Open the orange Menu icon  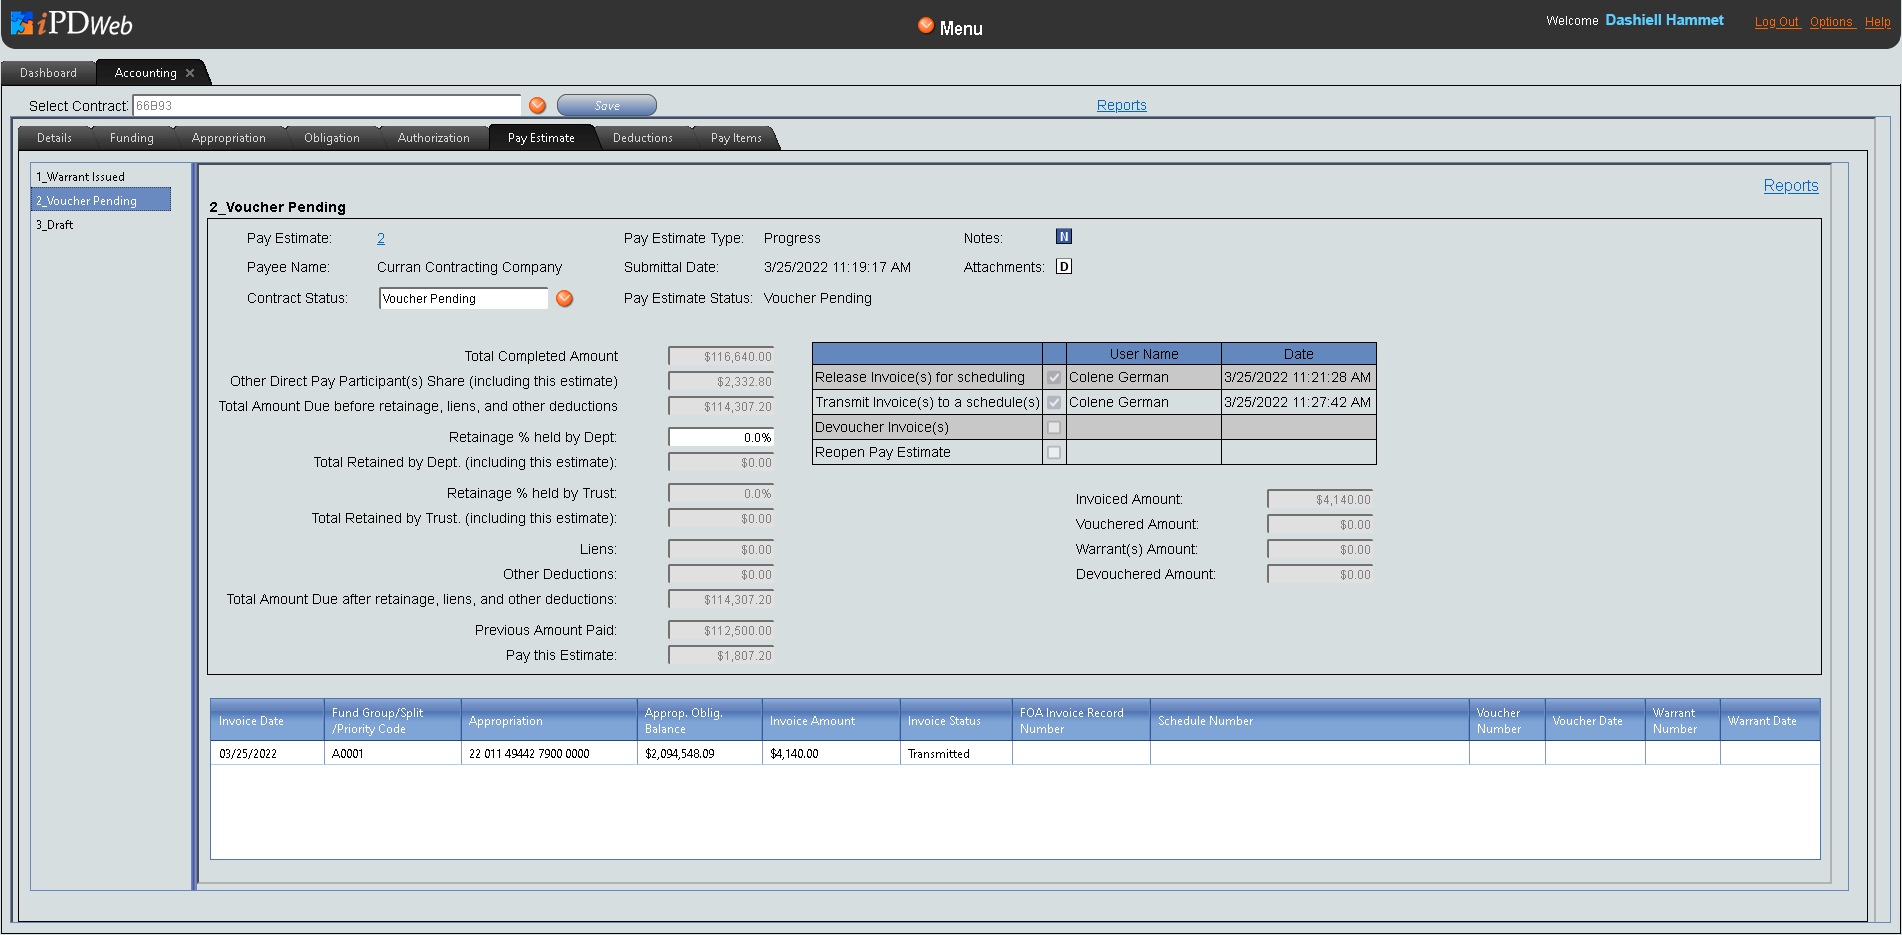pos(926,26)
